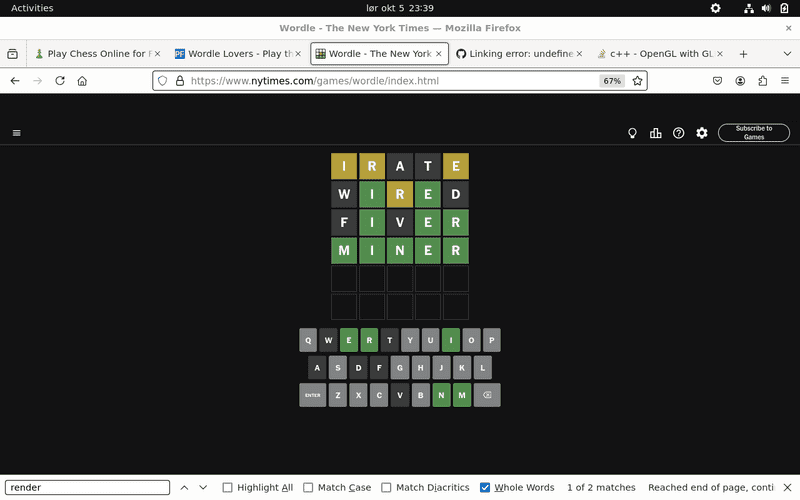This screenshot has width=800, height=500.
Task: Click the find bar search field containing render
Action: coord(87,487)
